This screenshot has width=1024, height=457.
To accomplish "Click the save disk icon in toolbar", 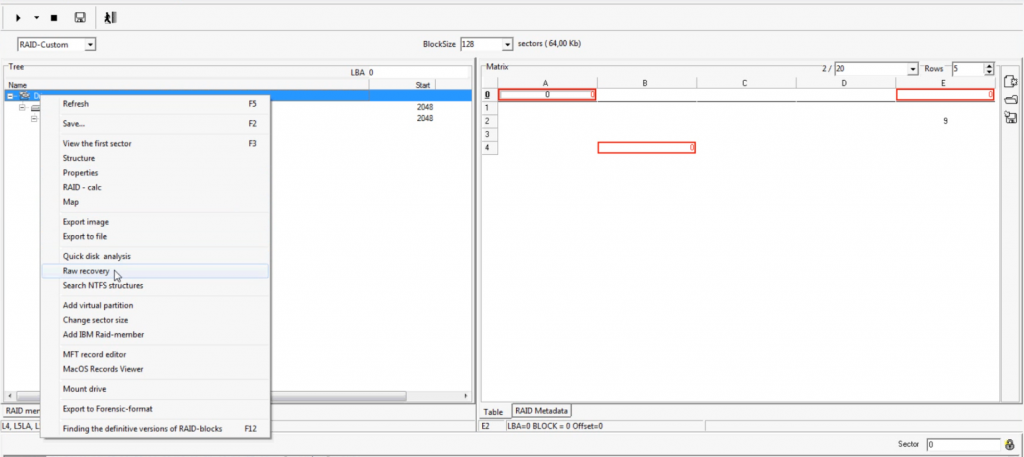I will 80,18.
